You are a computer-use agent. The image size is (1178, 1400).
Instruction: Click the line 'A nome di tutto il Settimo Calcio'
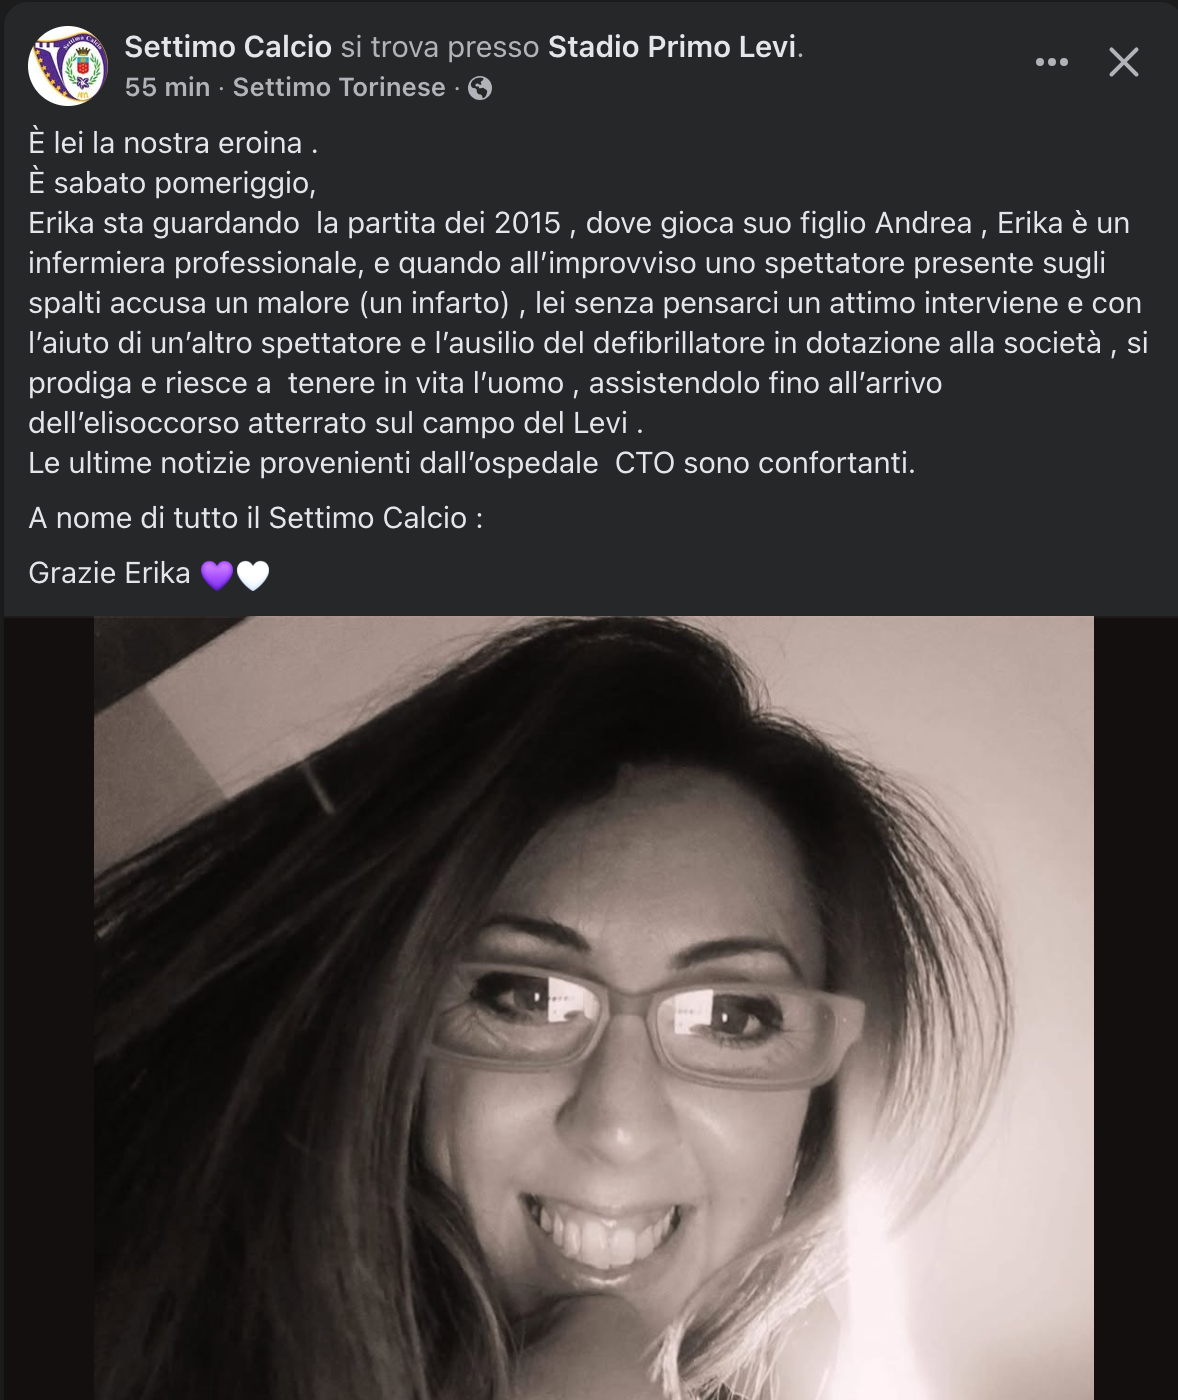(256, 518)
